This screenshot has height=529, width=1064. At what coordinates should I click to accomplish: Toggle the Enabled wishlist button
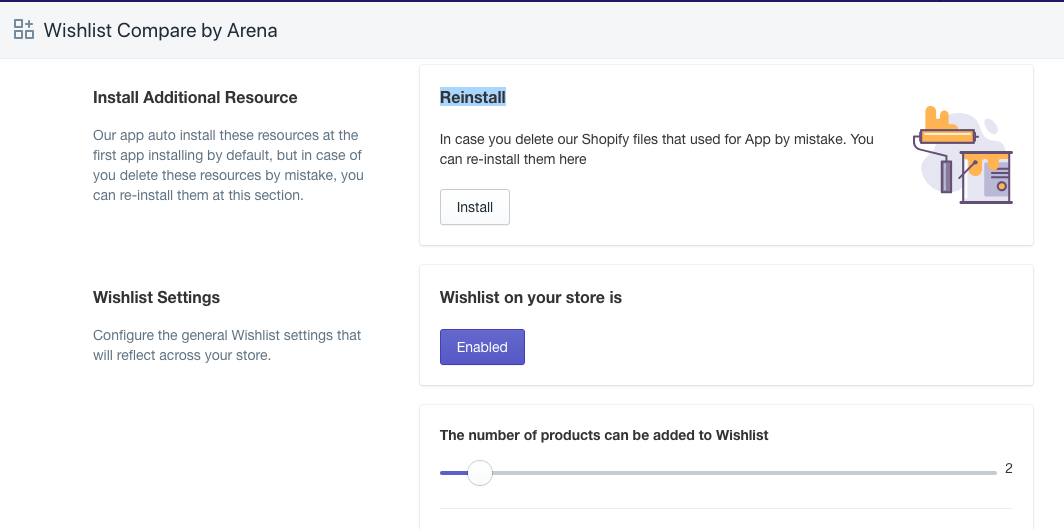pos(482,347)
